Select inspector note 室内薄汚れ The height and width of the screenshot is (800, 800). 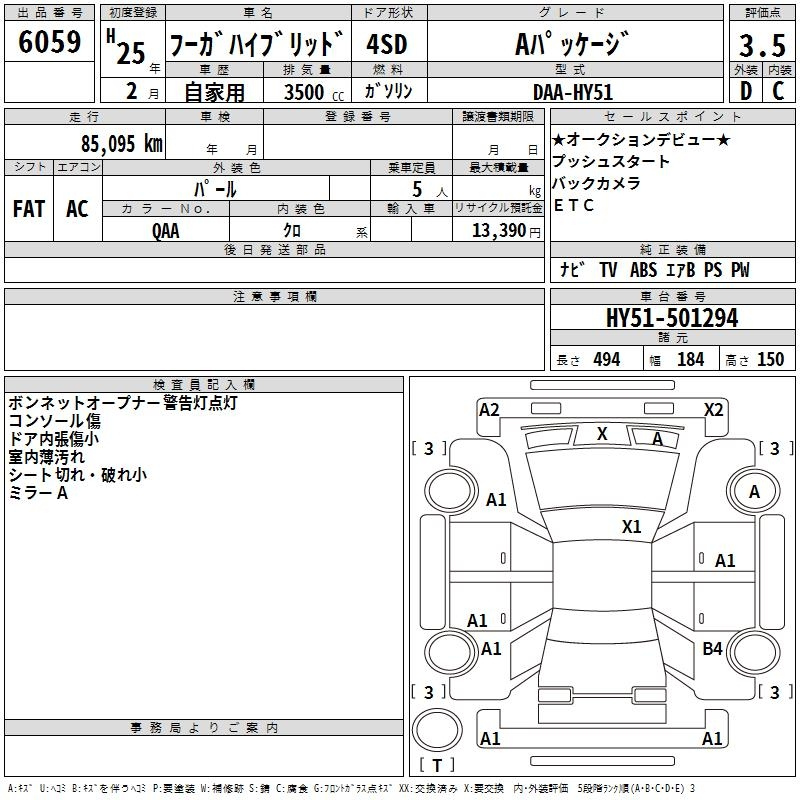[x=46, y=457]
